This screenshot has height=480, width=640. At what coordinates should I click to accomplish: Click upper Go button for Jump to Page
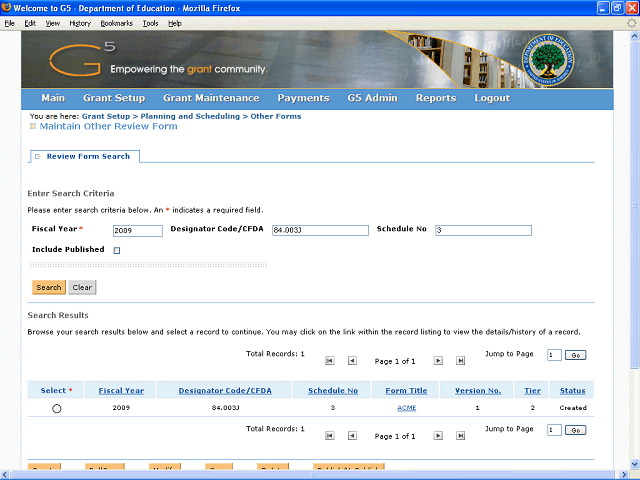[x=576, y=355]
